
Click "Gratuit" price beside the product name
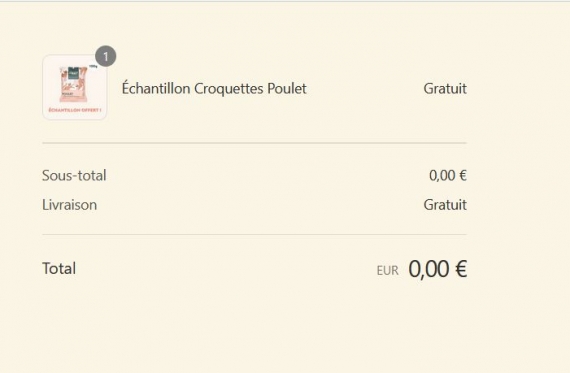(x=445, y=89)
